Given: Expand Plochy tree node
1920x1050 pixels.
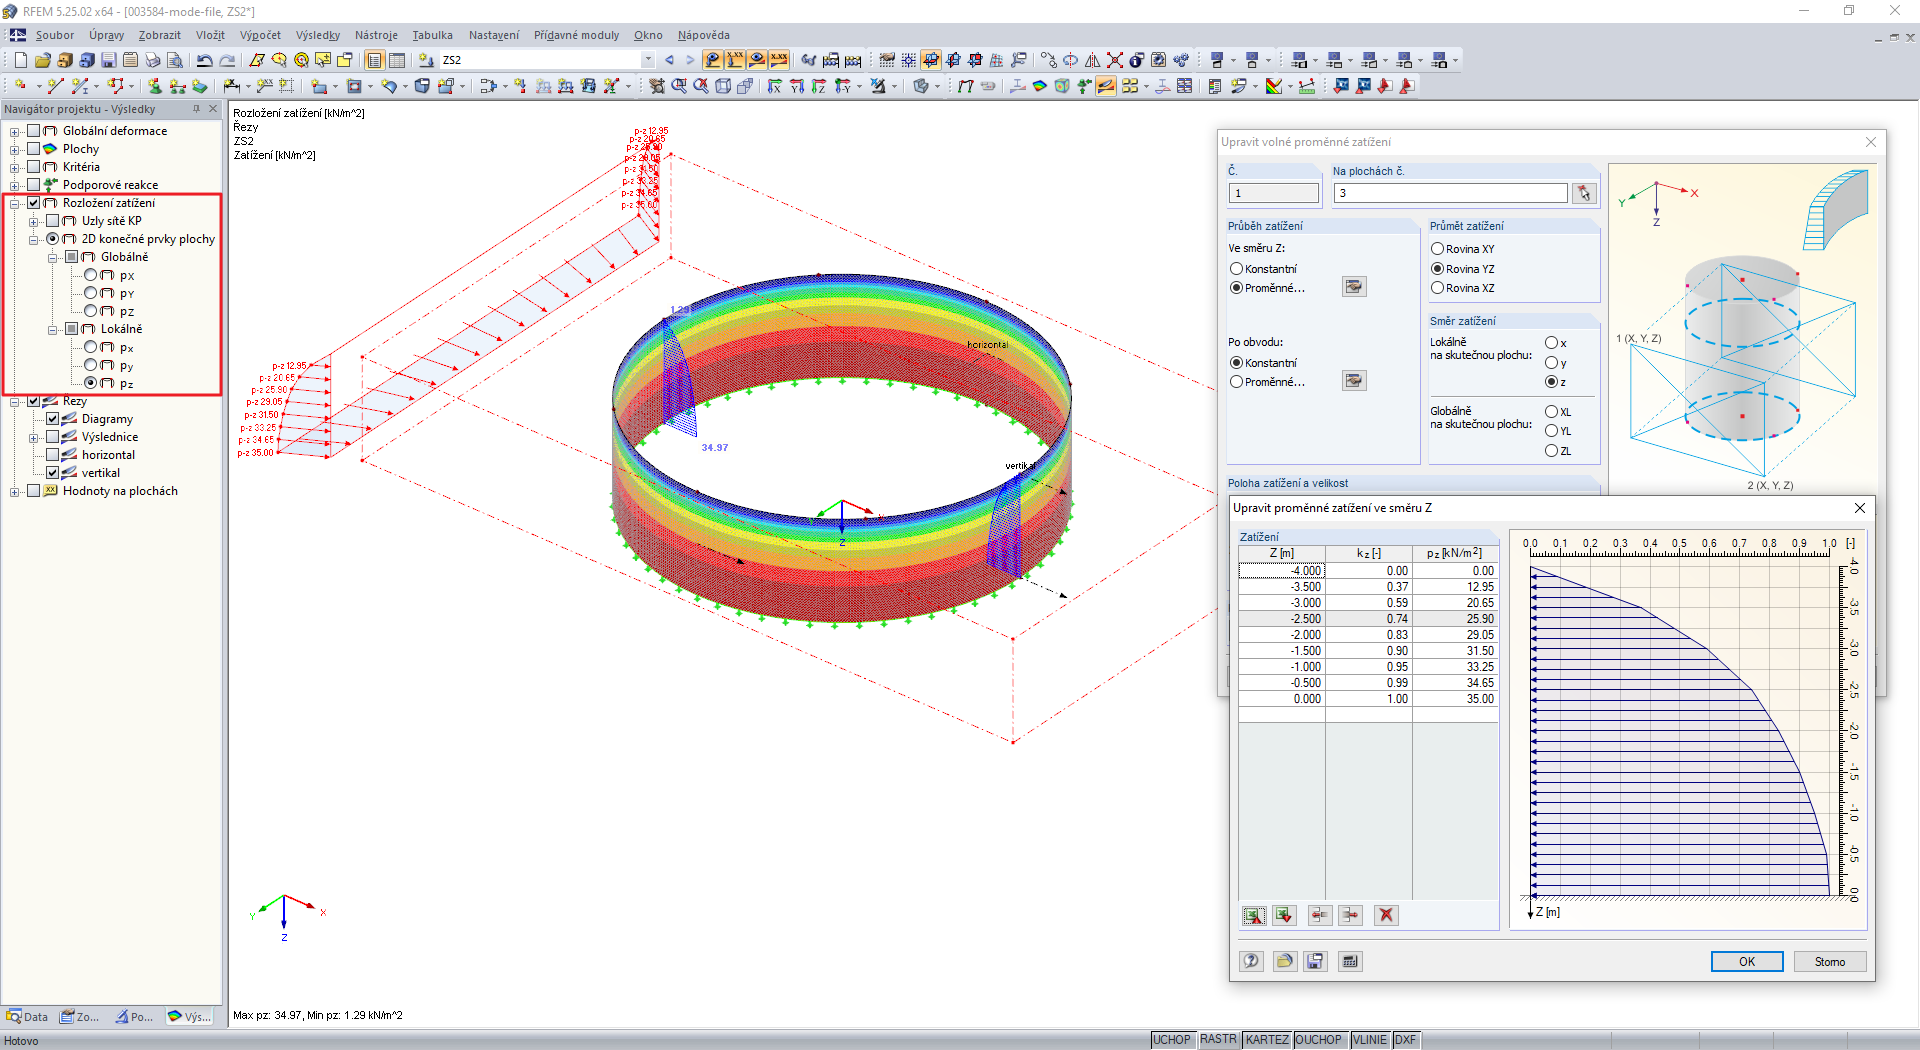Looking at the screenshot, I should coord(15,149).
